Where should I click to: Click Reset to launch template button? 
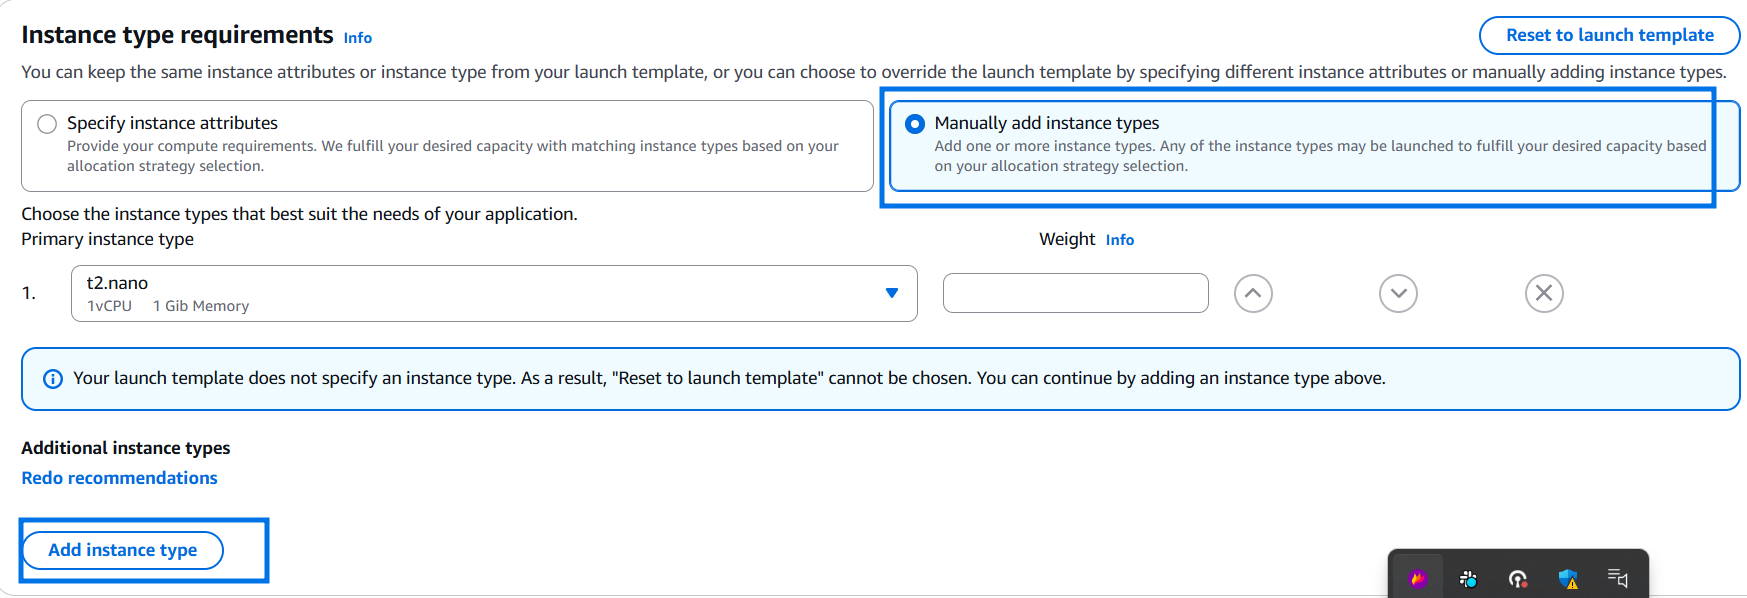tap(1609, 35)
